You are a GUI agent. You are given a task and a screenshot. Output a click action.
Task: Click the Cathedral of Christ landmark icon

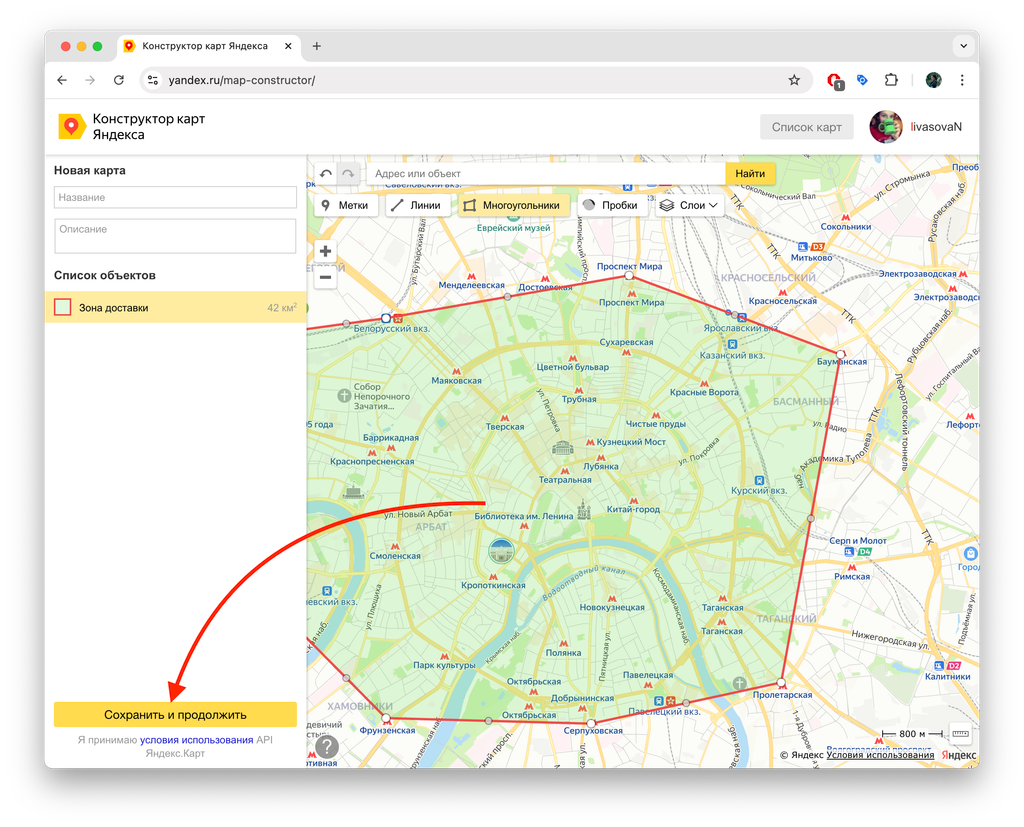pyautogui.click(x=502, y=551)
